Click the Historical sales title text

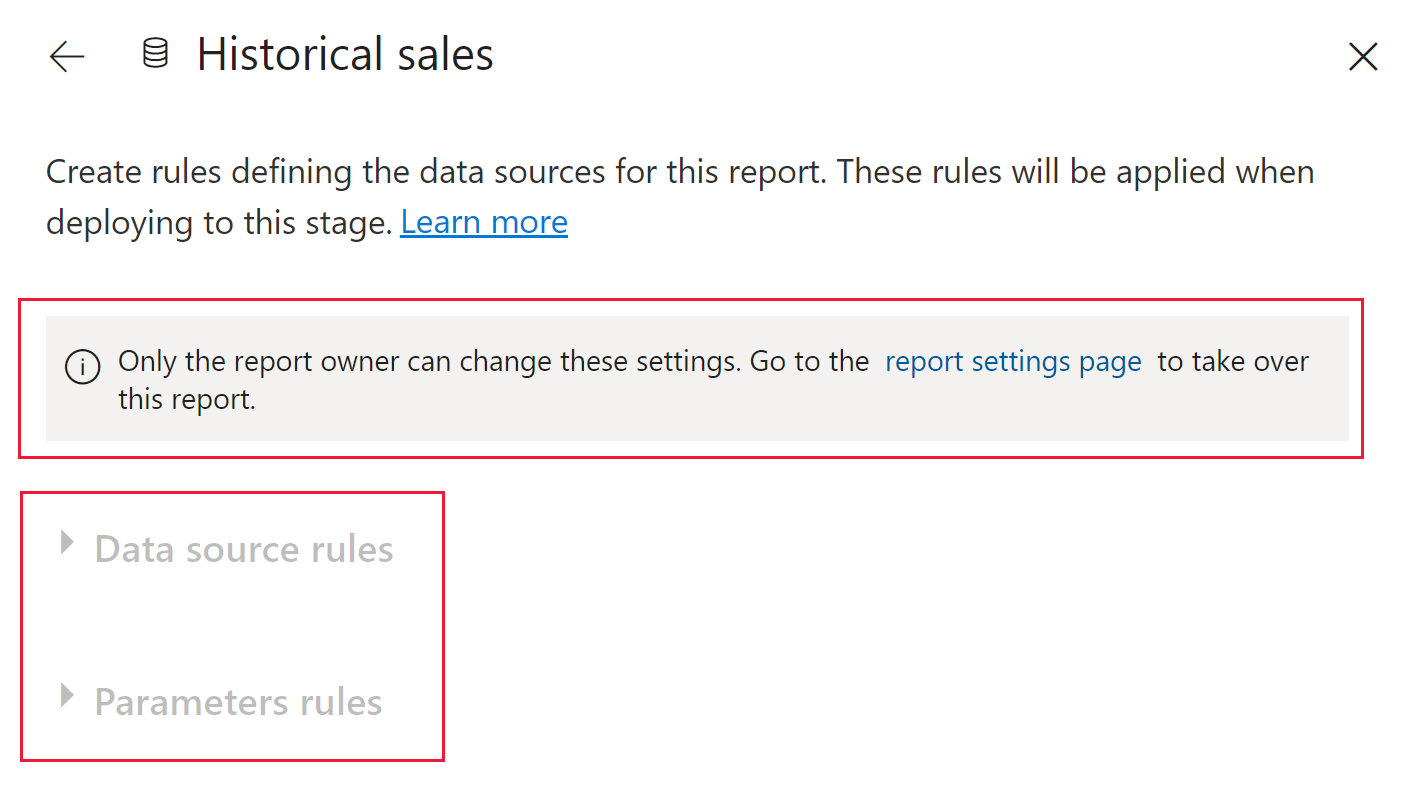pos(345,54)
